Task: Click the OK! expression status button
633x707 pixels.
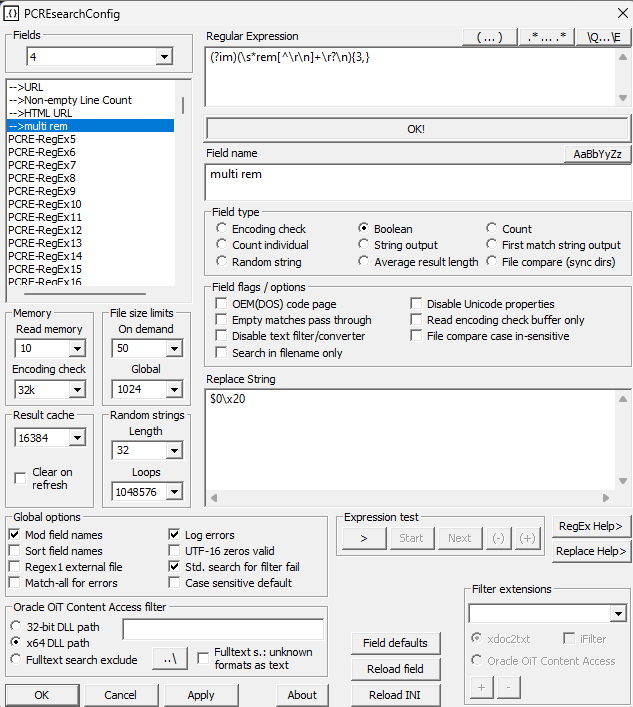Action: [416, 129]
